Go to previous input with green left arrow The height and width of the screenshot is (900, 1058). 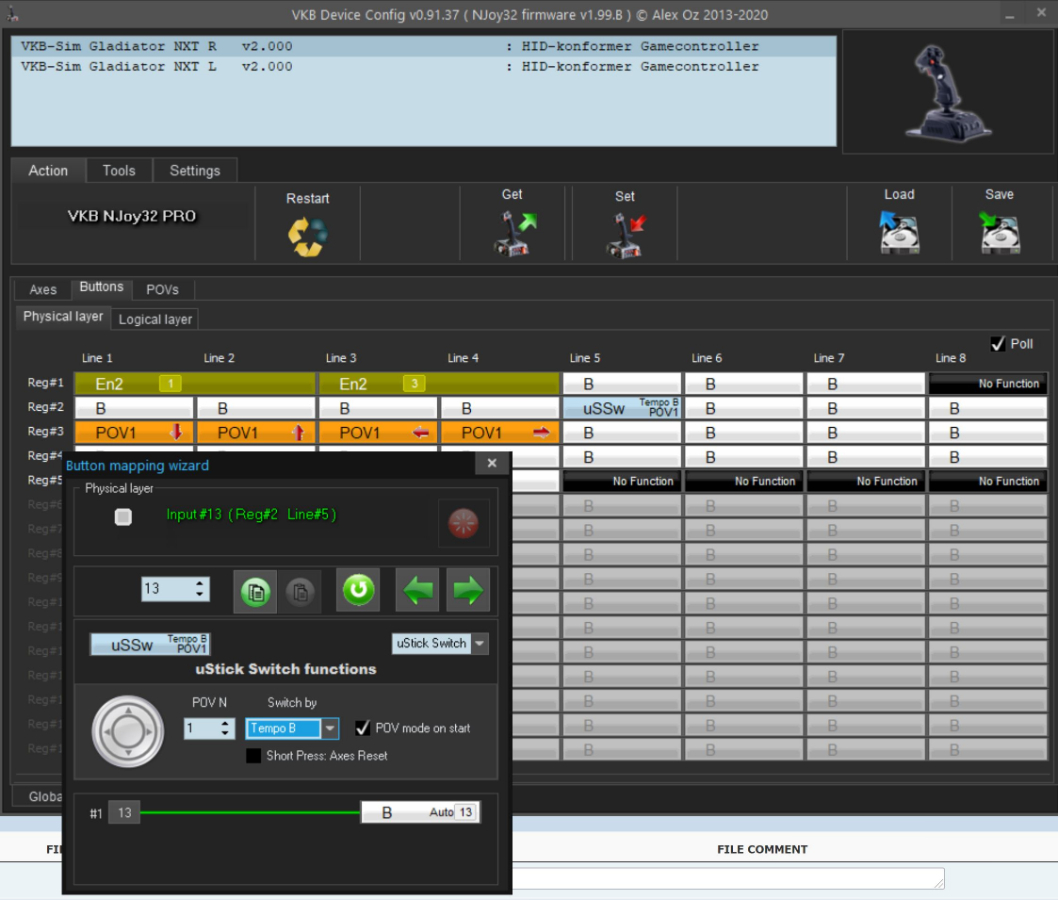pos(417,590)
